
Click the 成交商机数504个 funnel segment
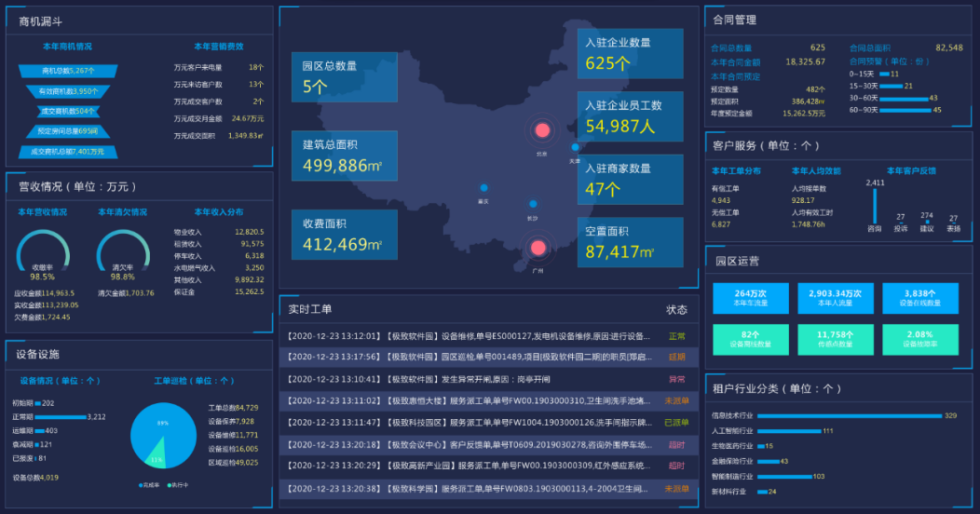[x=68, y=111]
